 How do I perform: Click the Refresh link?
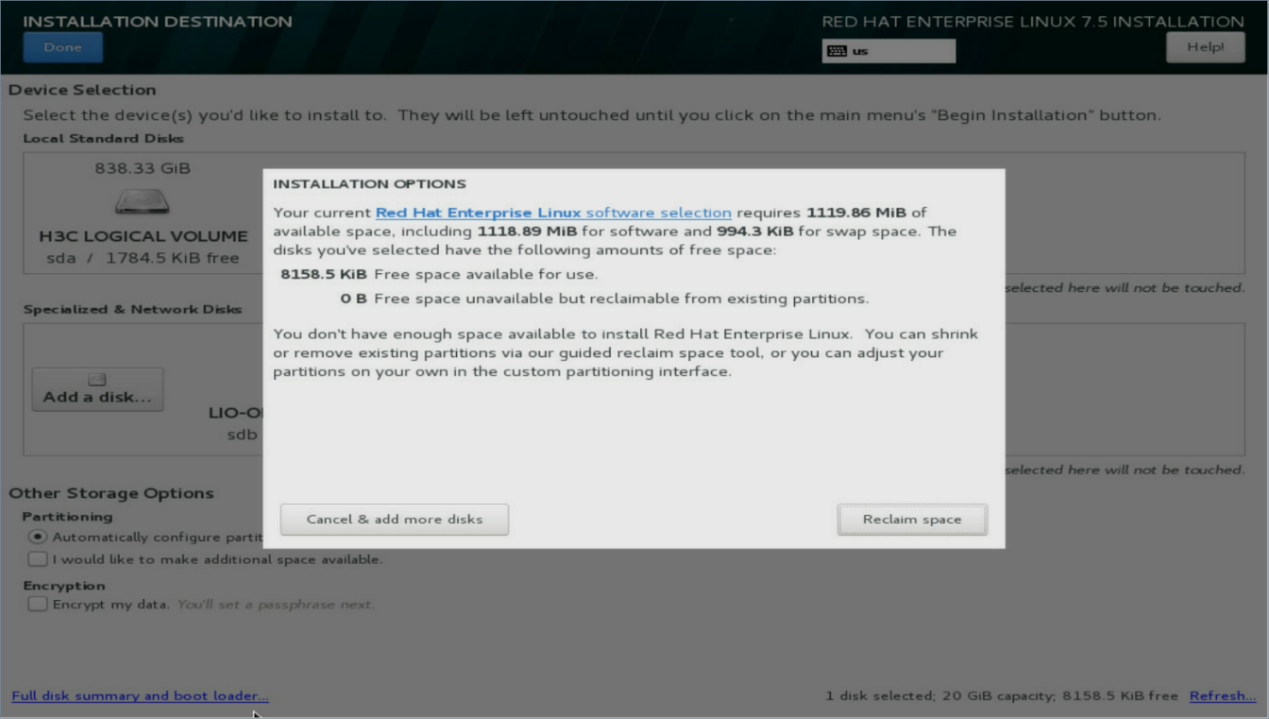coord(1223,696)
